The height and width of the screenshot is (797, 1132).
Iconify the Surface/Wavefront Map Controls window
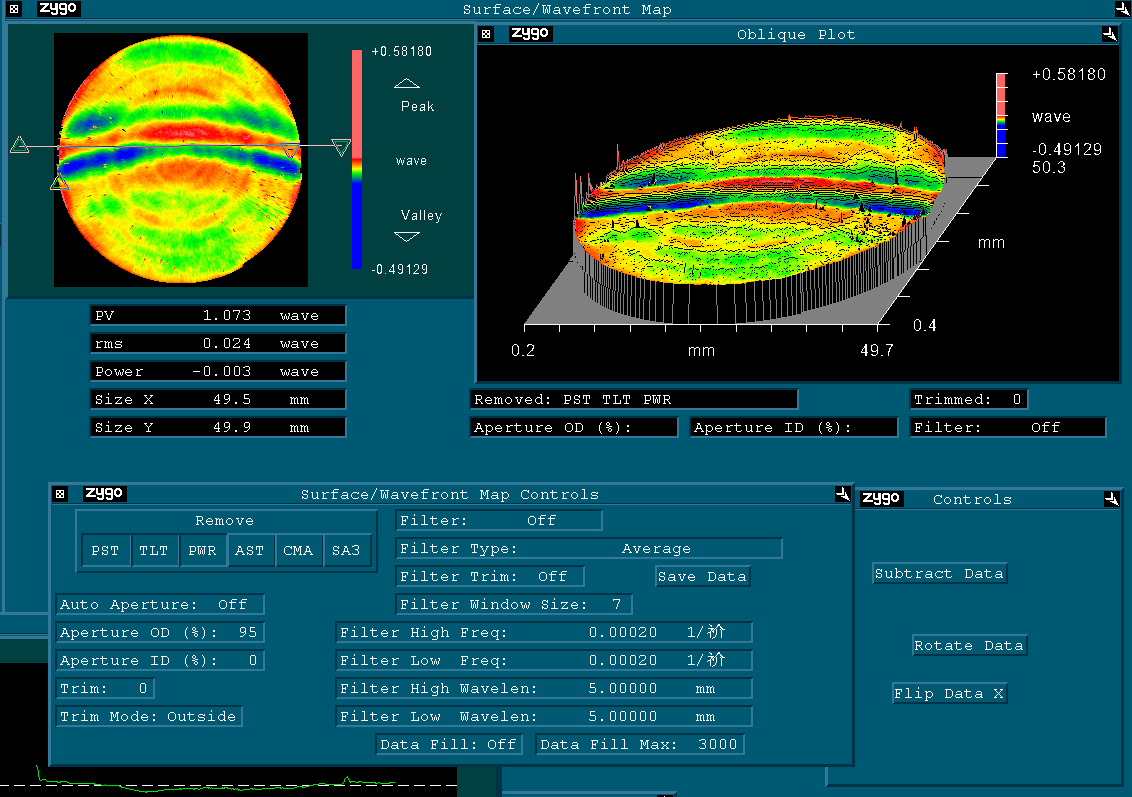(843, 494)
